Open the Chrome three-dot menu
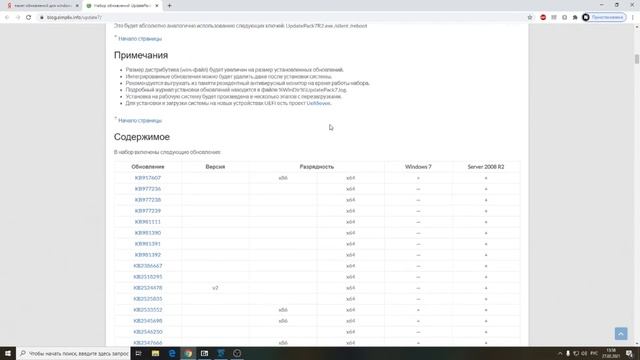The width and height of the screenshot is (640, 360). point(633,17)
